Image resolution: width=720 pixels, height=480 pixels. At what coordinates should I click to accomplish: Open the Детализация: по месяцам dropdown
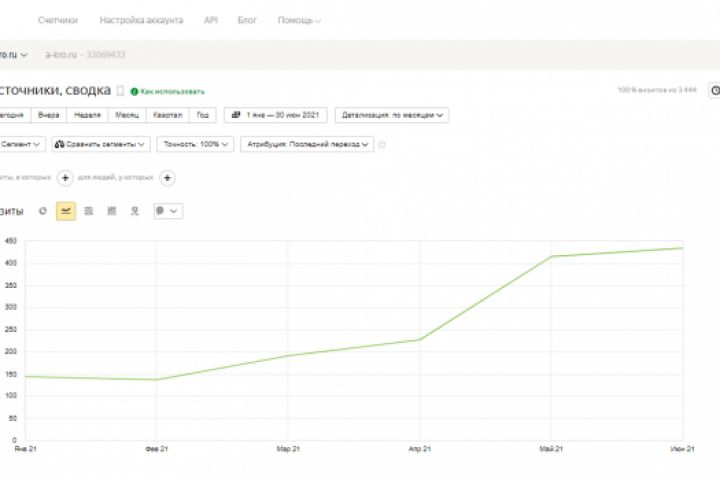click(392, 115)
